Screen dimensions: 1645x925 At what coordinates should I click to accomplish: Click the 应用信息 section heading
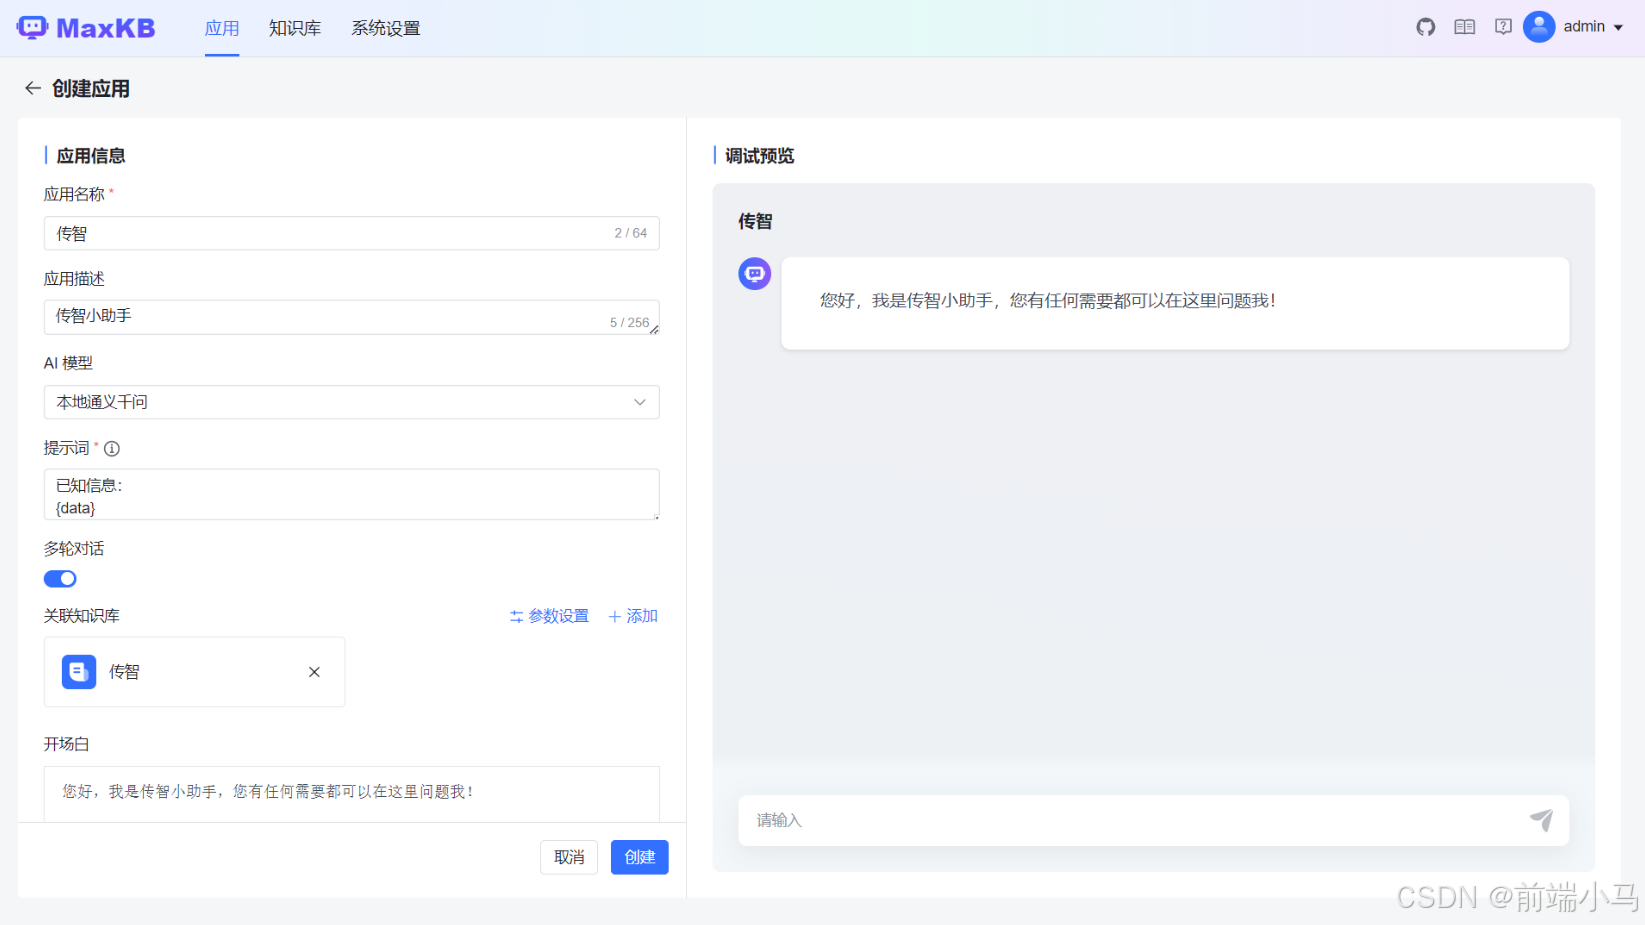point(91,156)
